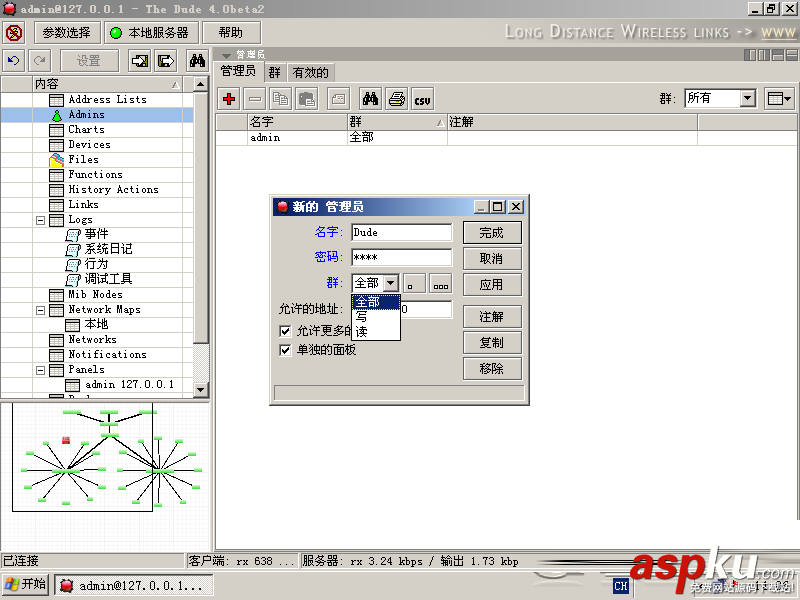Toggle the 单独的面板 checkbox

[285, 351]
